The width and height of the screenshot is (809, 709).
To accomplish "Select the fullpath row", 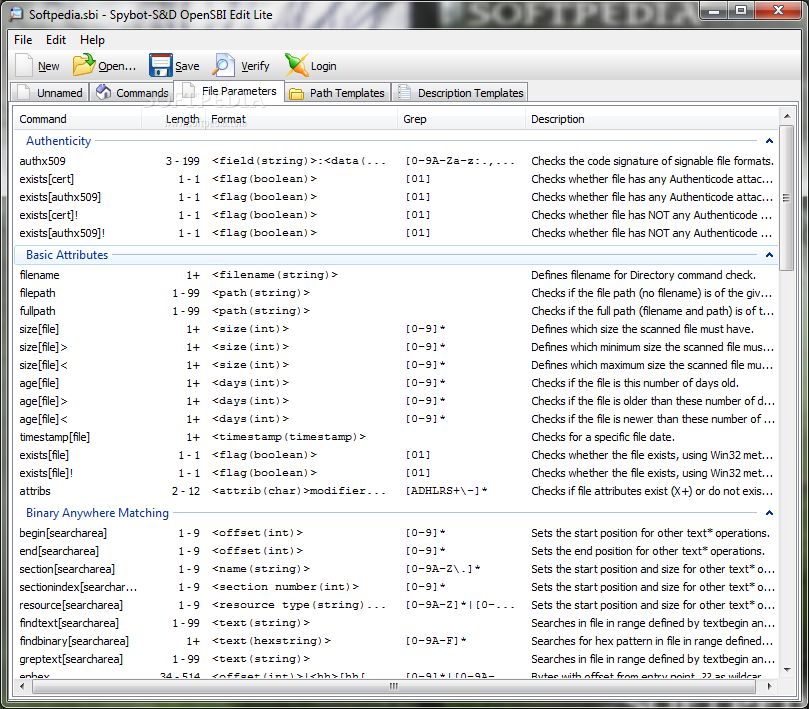I will pyautogui.click(x=396, y=311).
